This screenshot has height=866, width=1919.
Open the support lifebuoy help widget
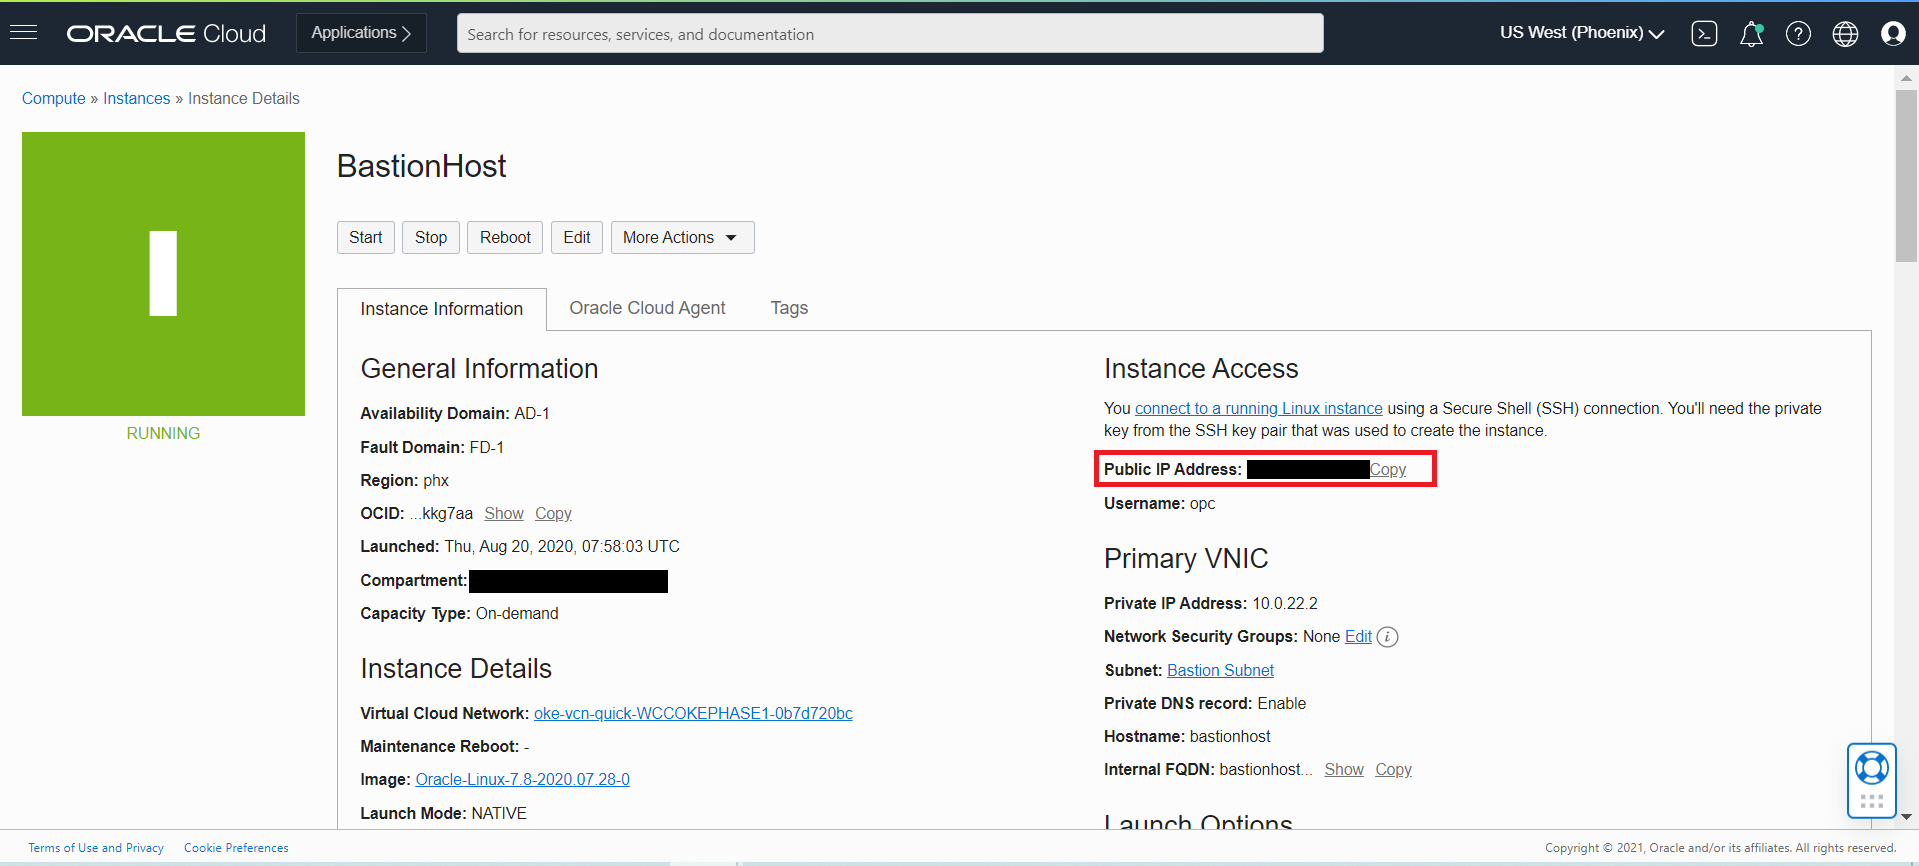click(1871, 780)
